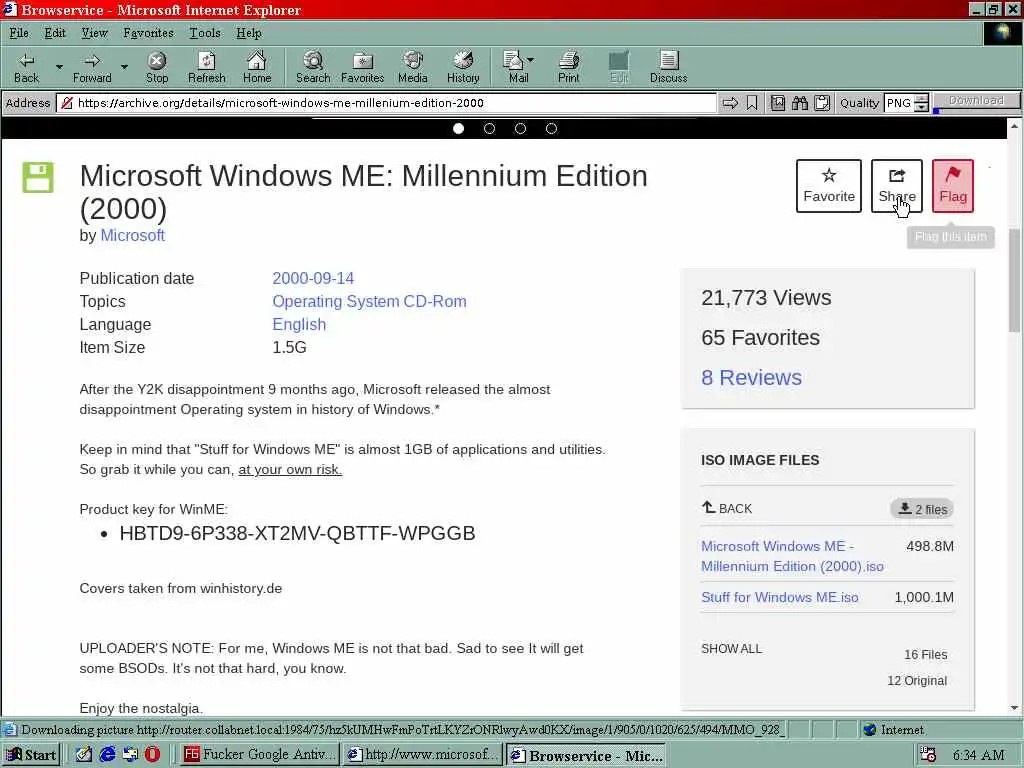Click the Go arrow next to the address bar
Image resolution: width=1024 pixels, height=768 pixels.
(x=730, y=103)
